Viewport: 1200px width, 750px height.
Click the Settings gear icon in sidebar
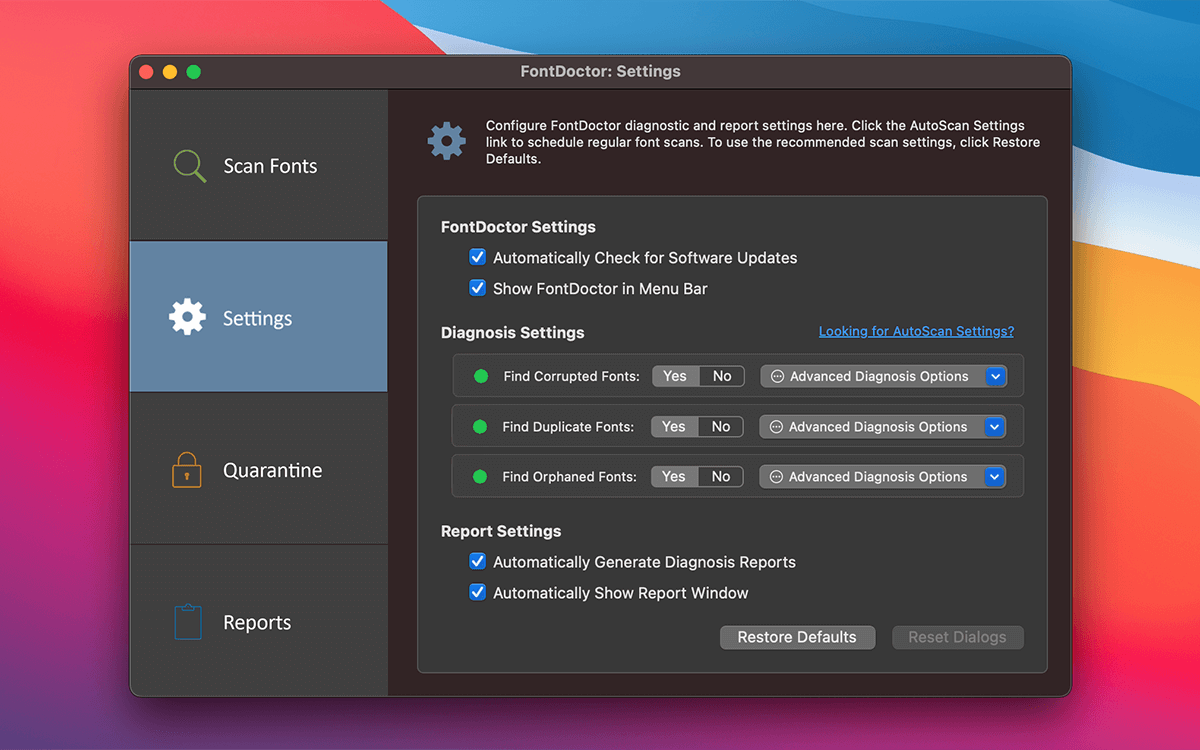[x=187, y=317]
